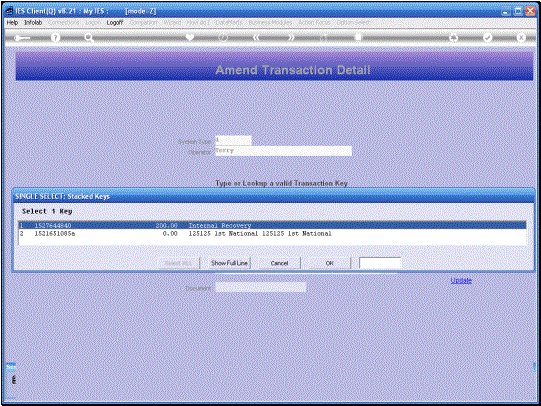Open the Infolab menu

(33, 22)
